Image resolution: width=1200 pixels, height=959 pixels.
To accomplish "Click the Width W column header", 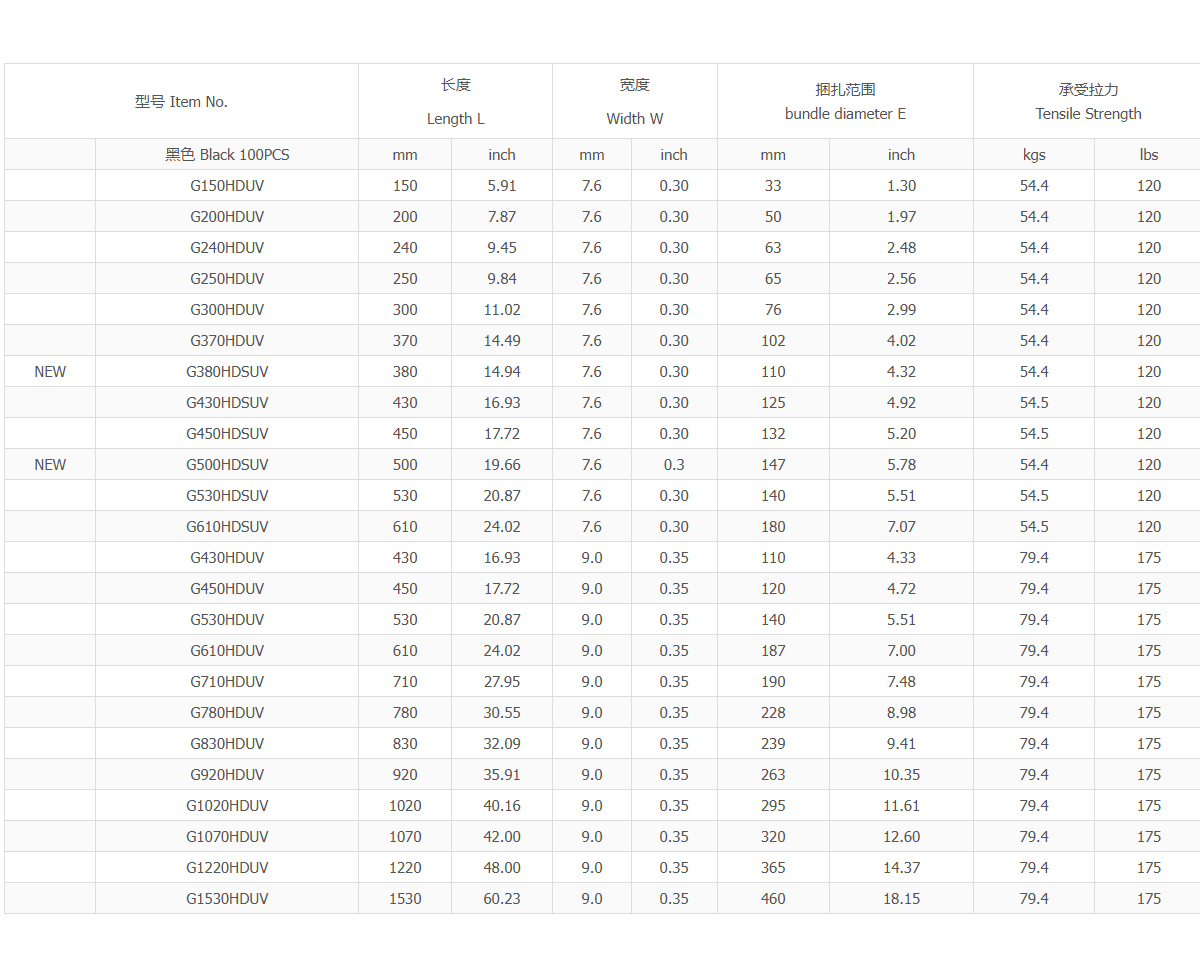I will pos(634,102).
